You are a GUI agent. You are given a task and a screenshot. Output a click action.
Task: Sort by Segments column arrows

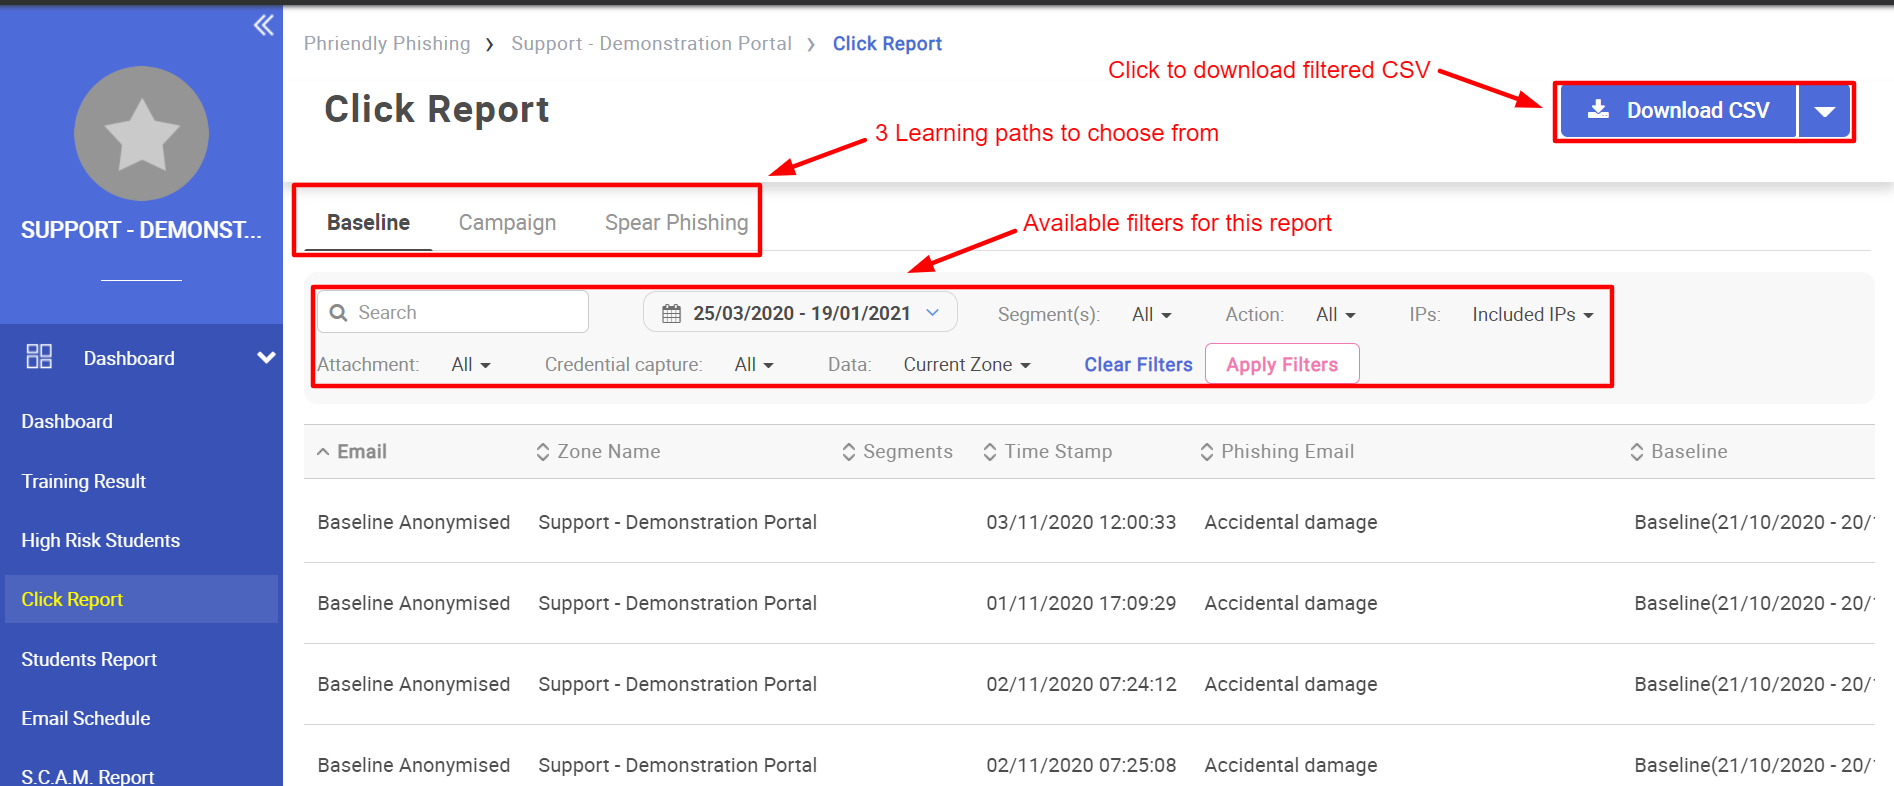[x=849, y=452]
